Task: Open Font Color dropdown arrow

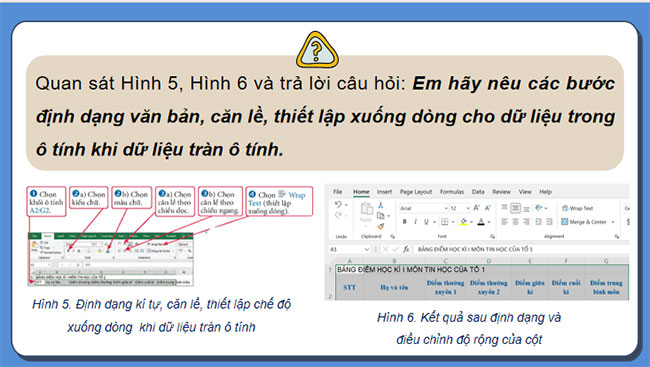Action: (489, 222)
